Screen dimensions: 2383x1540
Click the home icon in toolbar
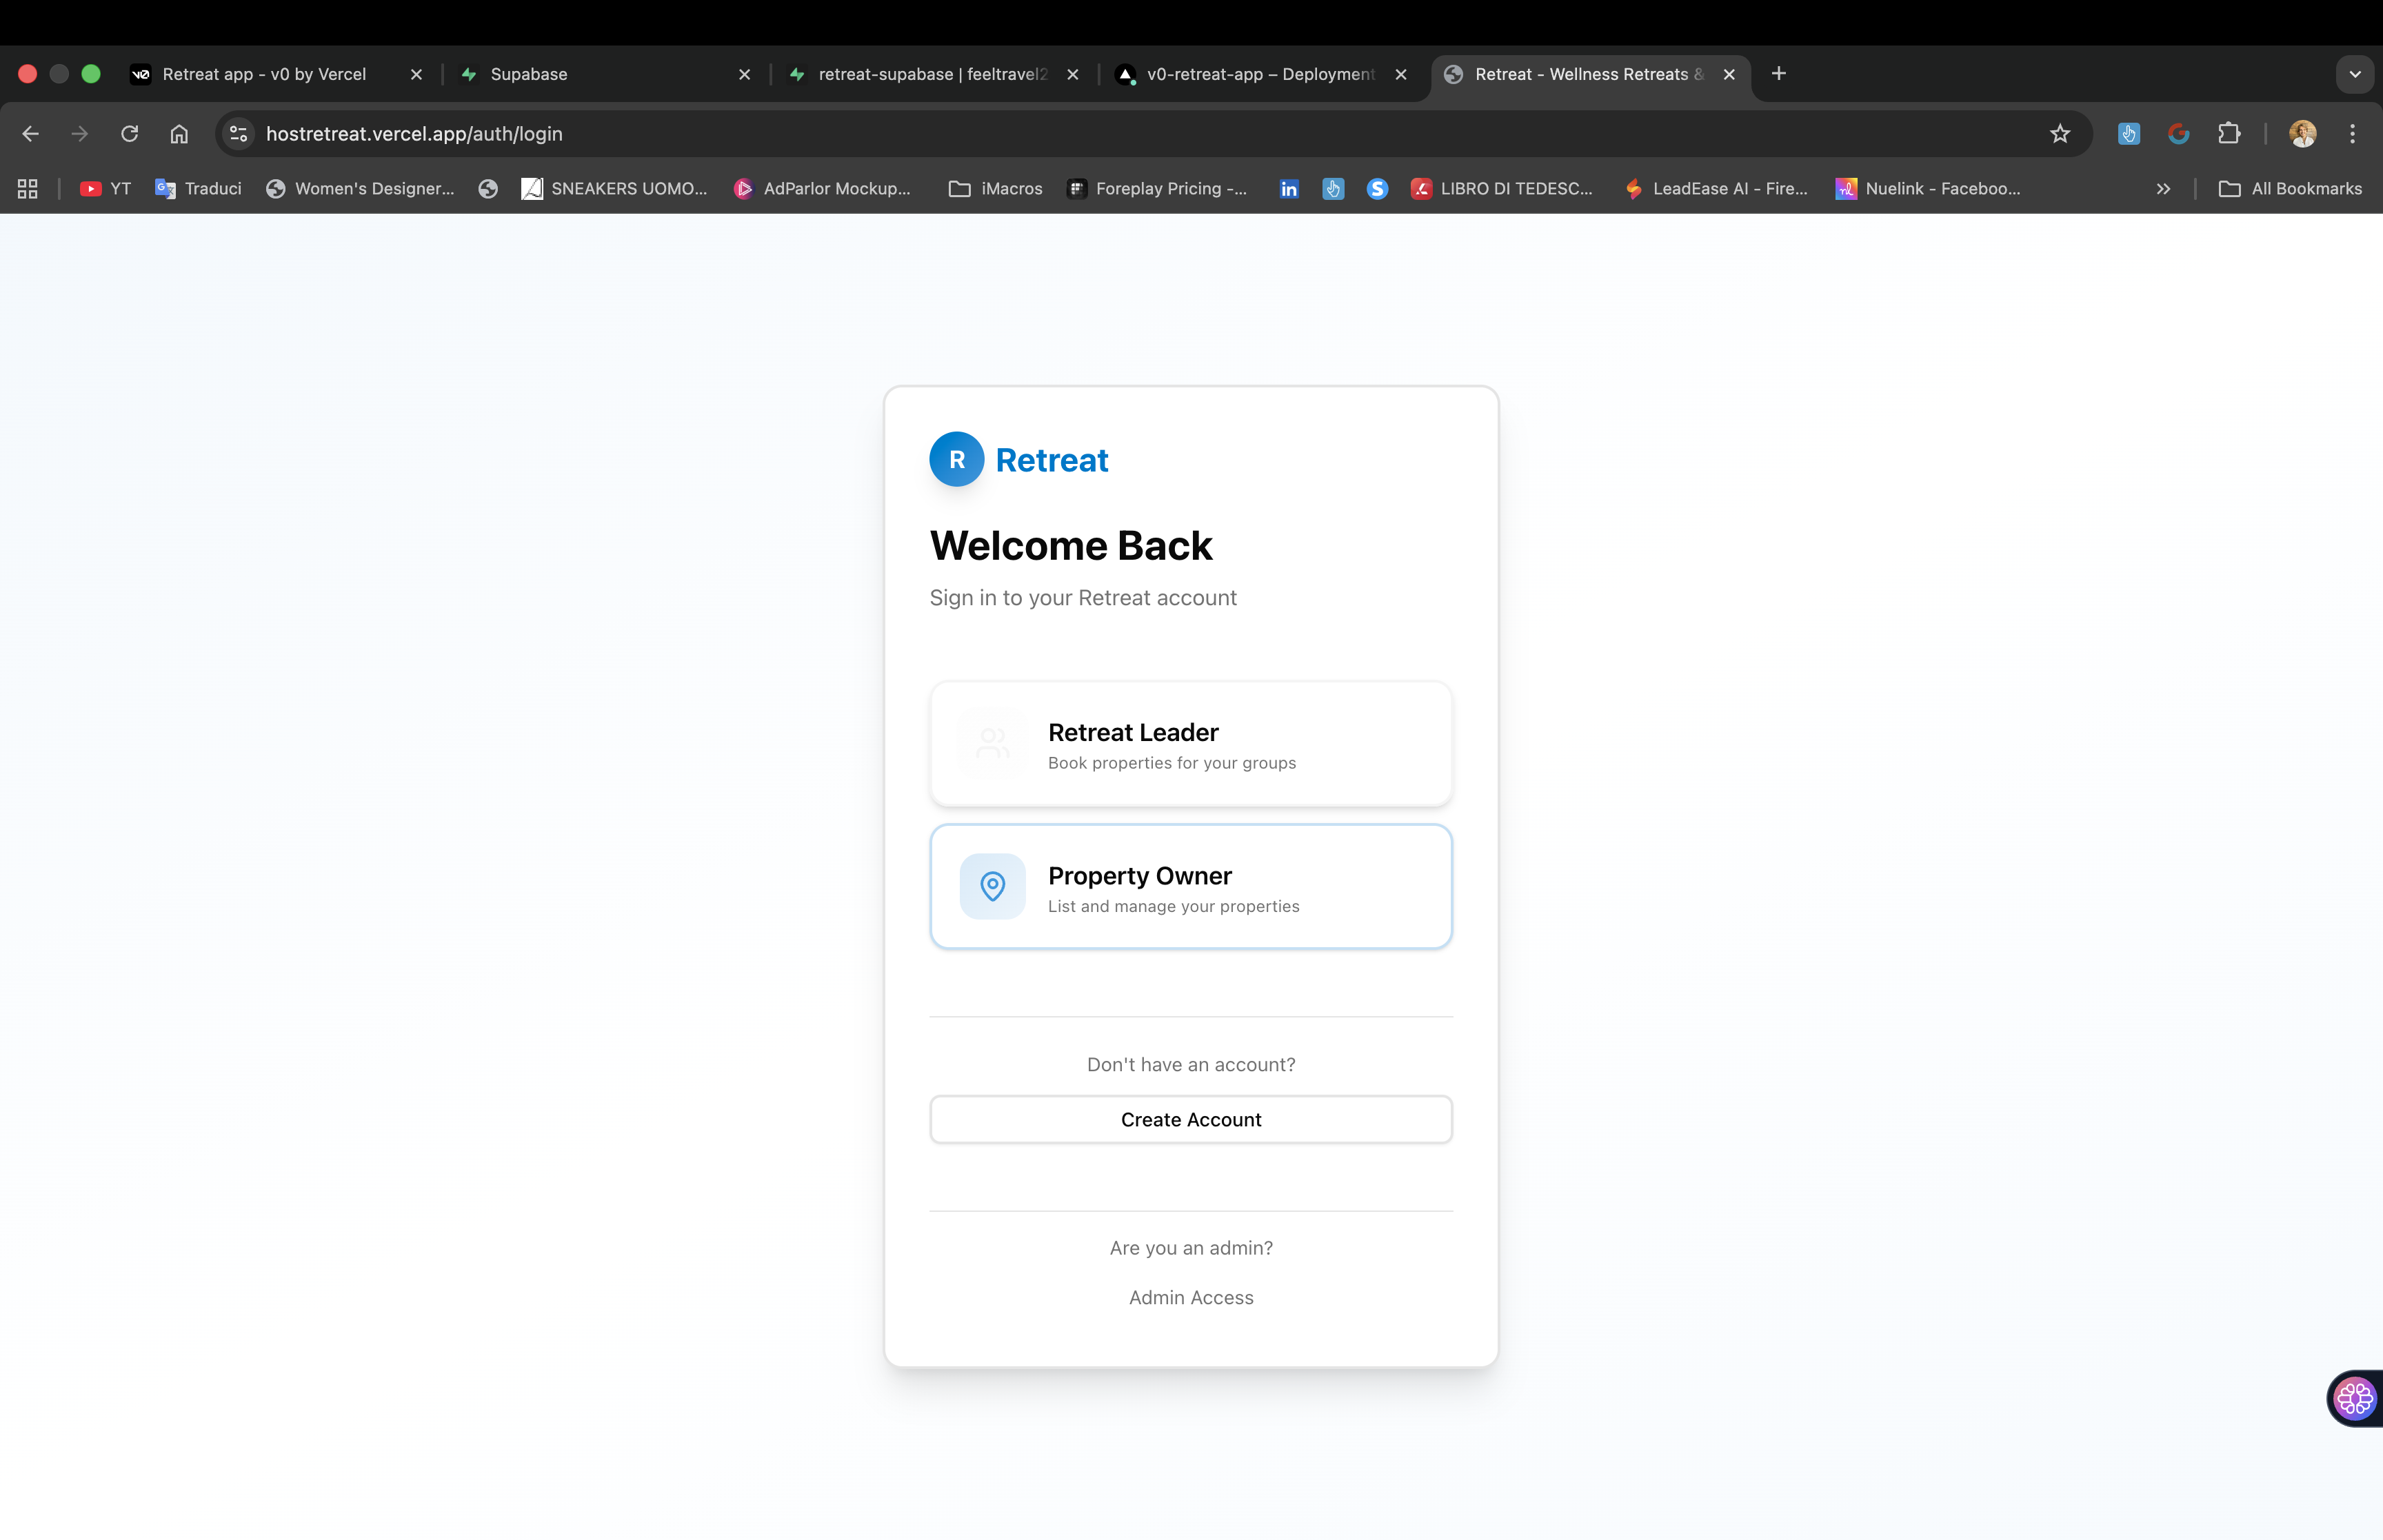(x=179, y=134)
